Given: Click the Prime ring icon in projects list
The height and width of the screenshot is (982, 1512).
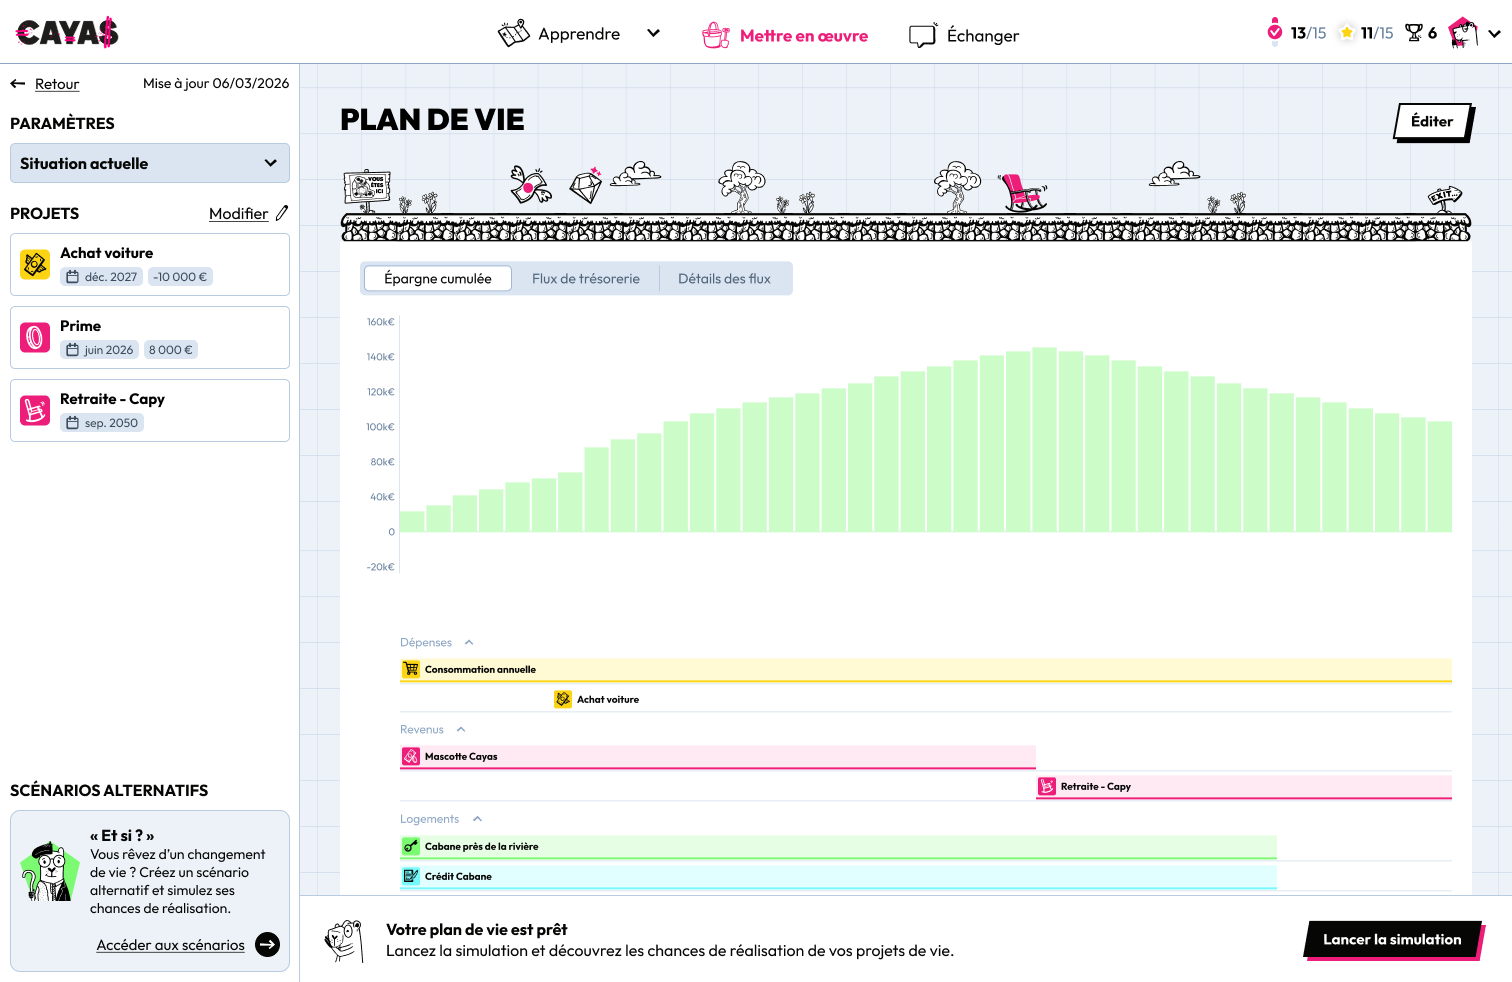Looking at the screenshot, I should click(35, 337).
